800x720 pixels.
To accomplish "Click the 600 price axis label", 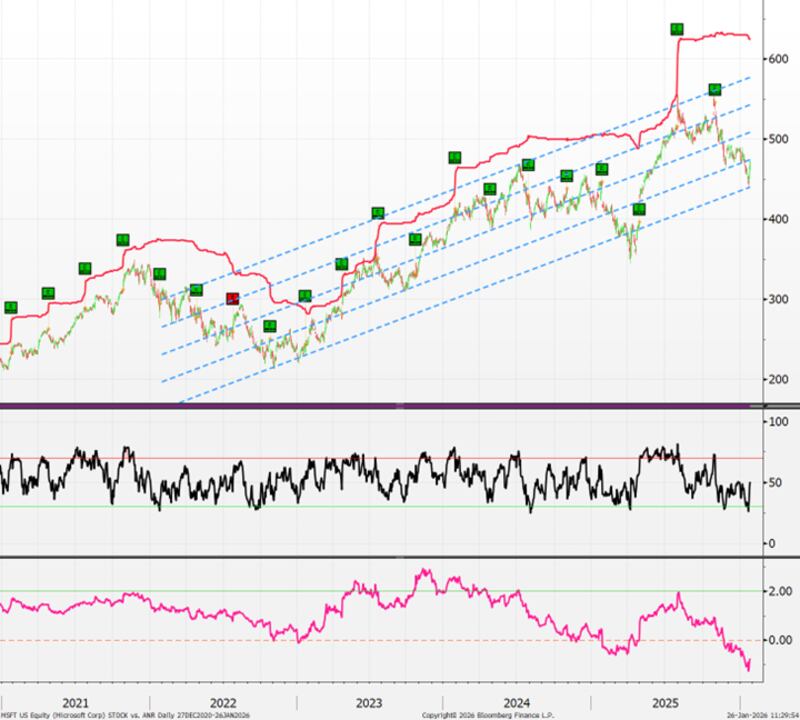I will tap(777, 59).
